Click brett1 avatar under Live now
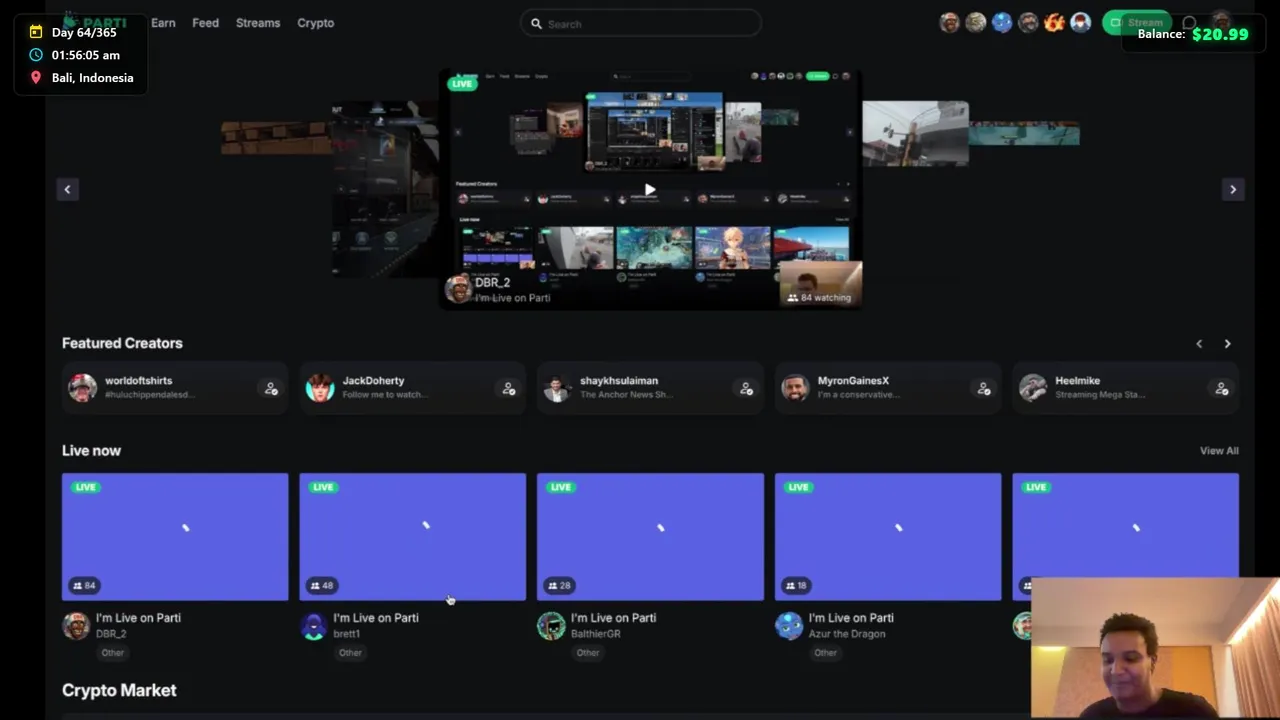This screenshot has height=720, width=1280. (x=314, y=626)
